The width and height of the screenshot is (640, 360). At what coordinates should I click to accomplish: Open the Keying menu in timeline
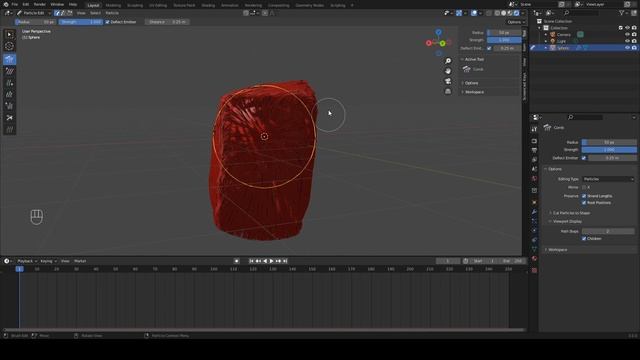pyautogui.click(x=48, y=261)
